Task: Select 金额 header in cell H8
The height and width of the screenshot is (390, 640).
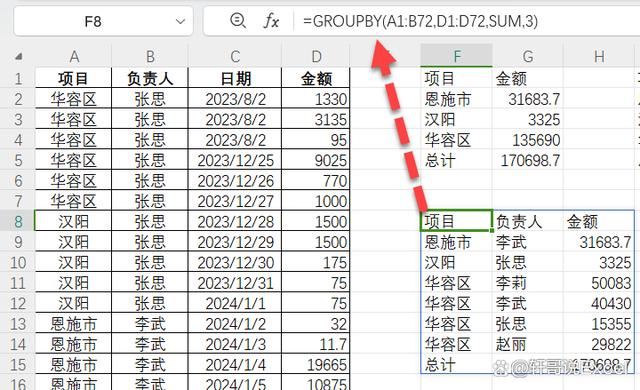Action: click(599, 222)
